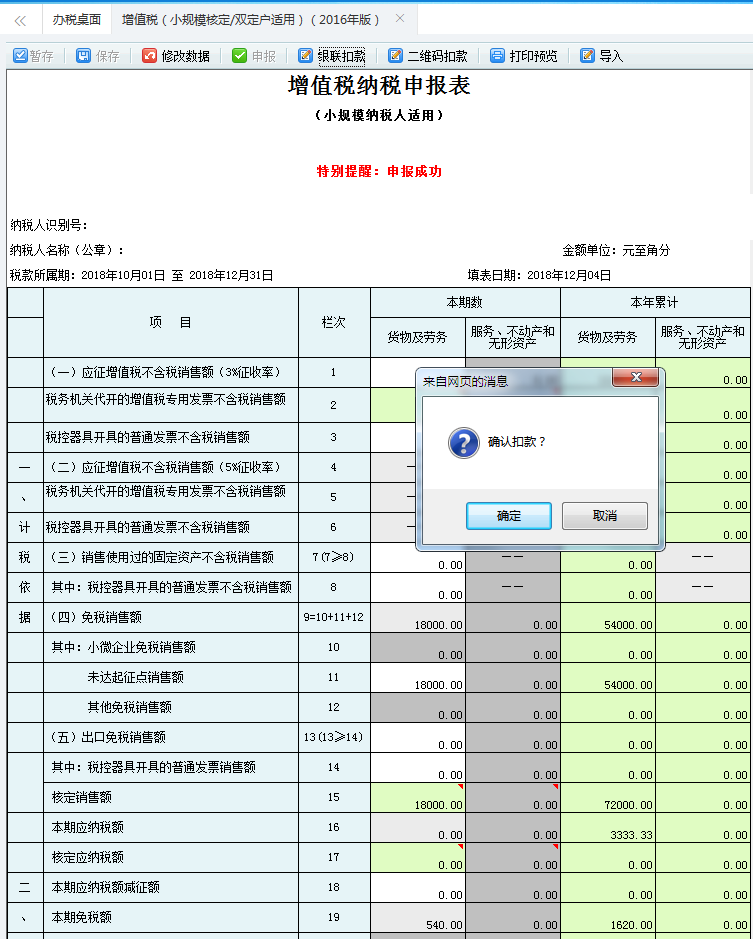Viewport: 753px width, 939px height.
Task: Click the 保存 save disk icon
Action: point(84,56)
